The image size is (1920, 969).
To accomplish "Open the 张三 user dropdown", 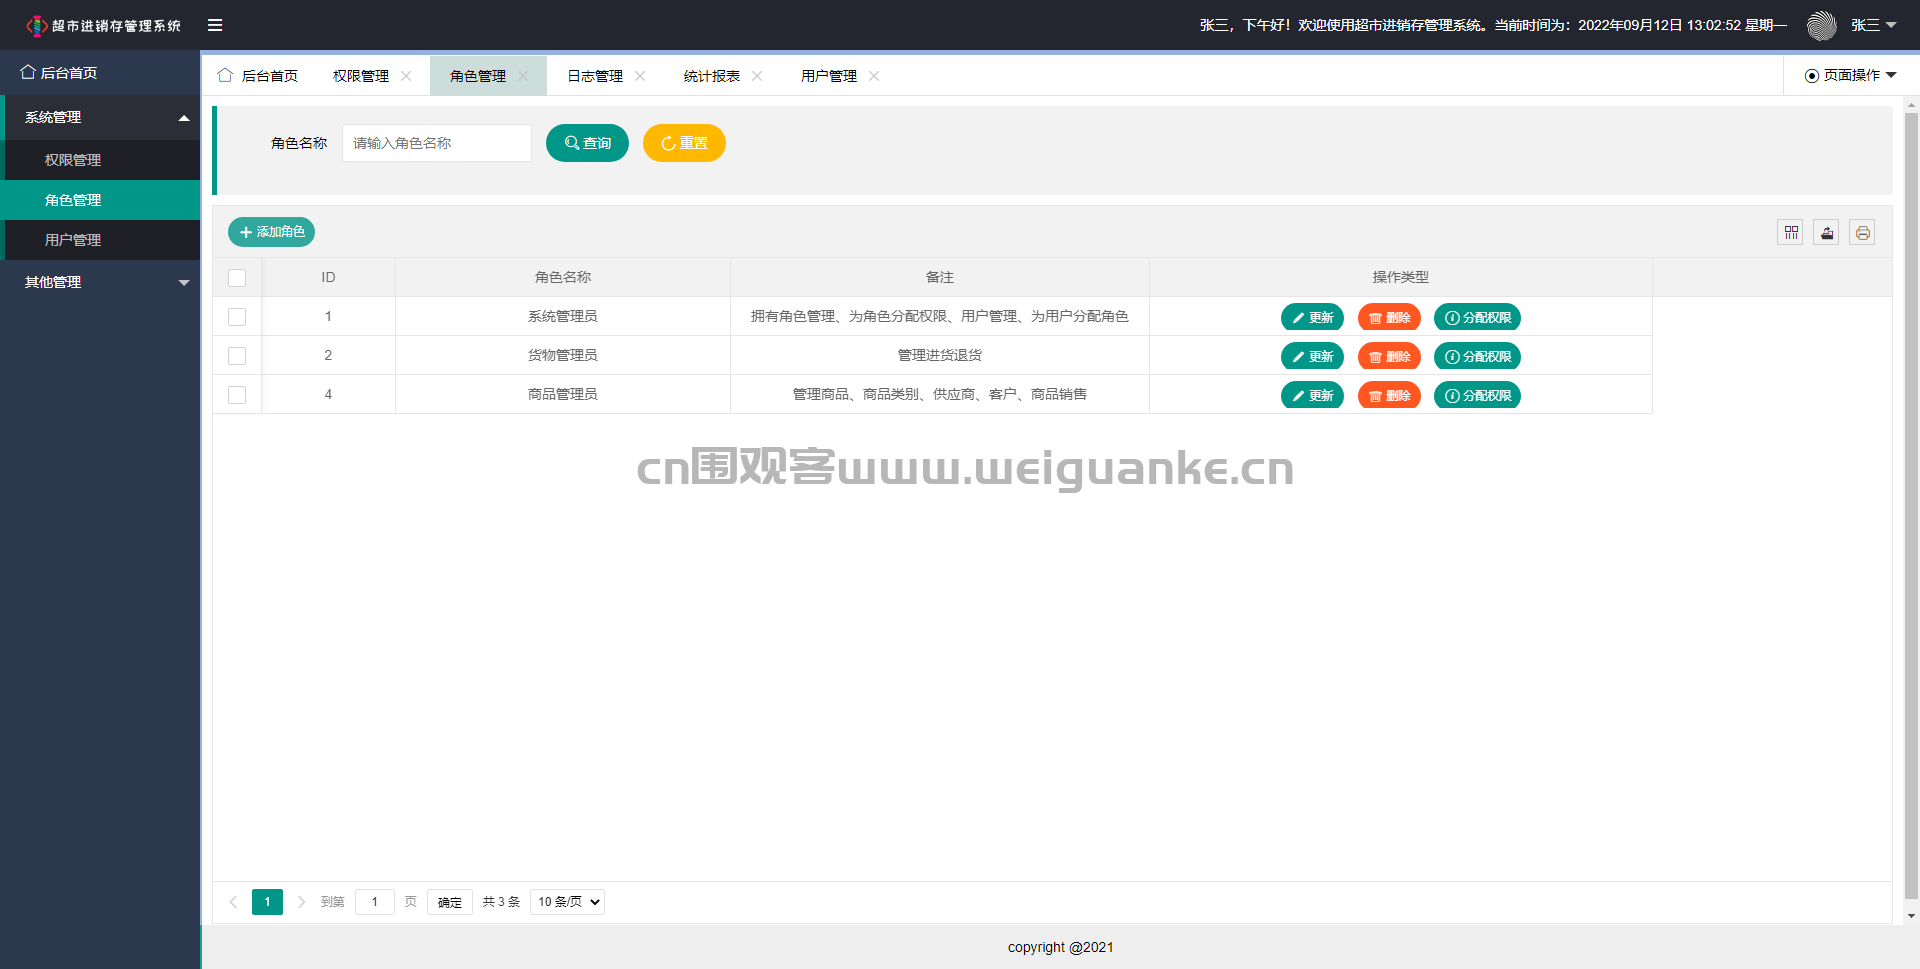I will [x=1873, y=25].
